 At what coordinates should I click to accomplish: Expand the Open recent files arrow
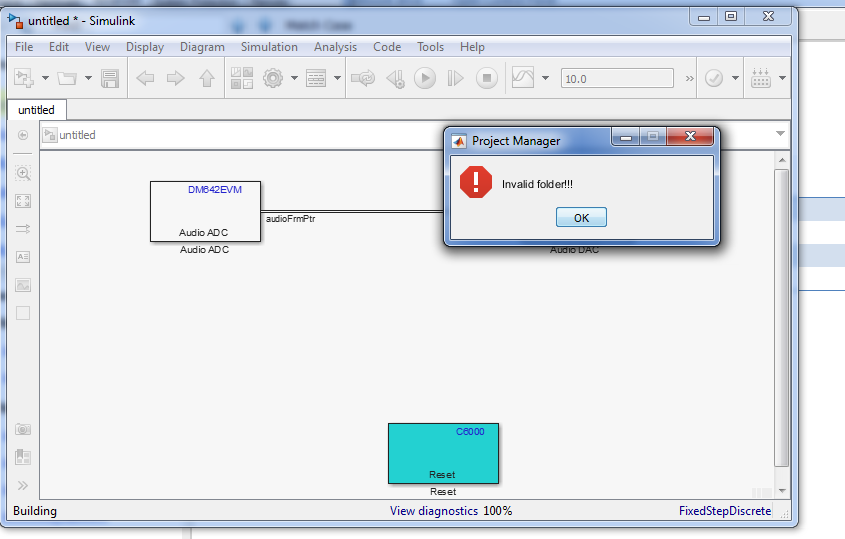click(88, 78)
